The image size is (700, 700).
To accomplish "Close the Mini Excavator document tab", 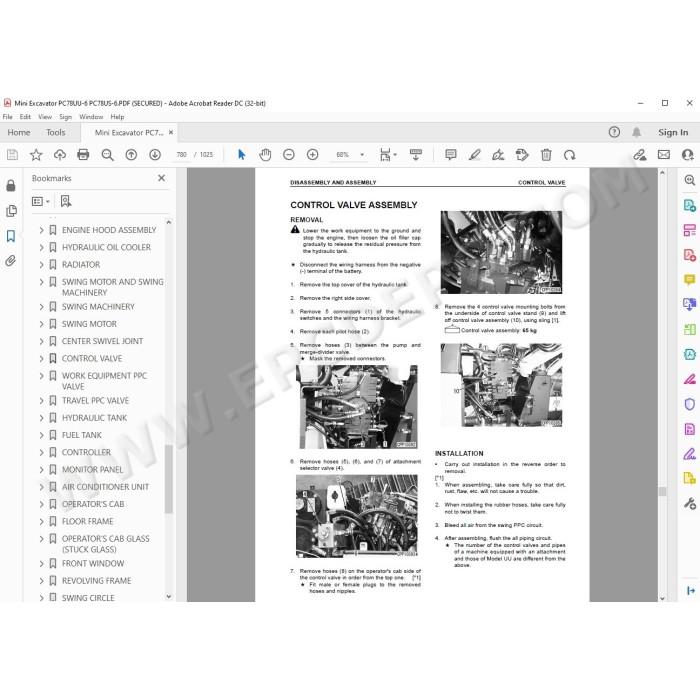I will pos(171,133).
